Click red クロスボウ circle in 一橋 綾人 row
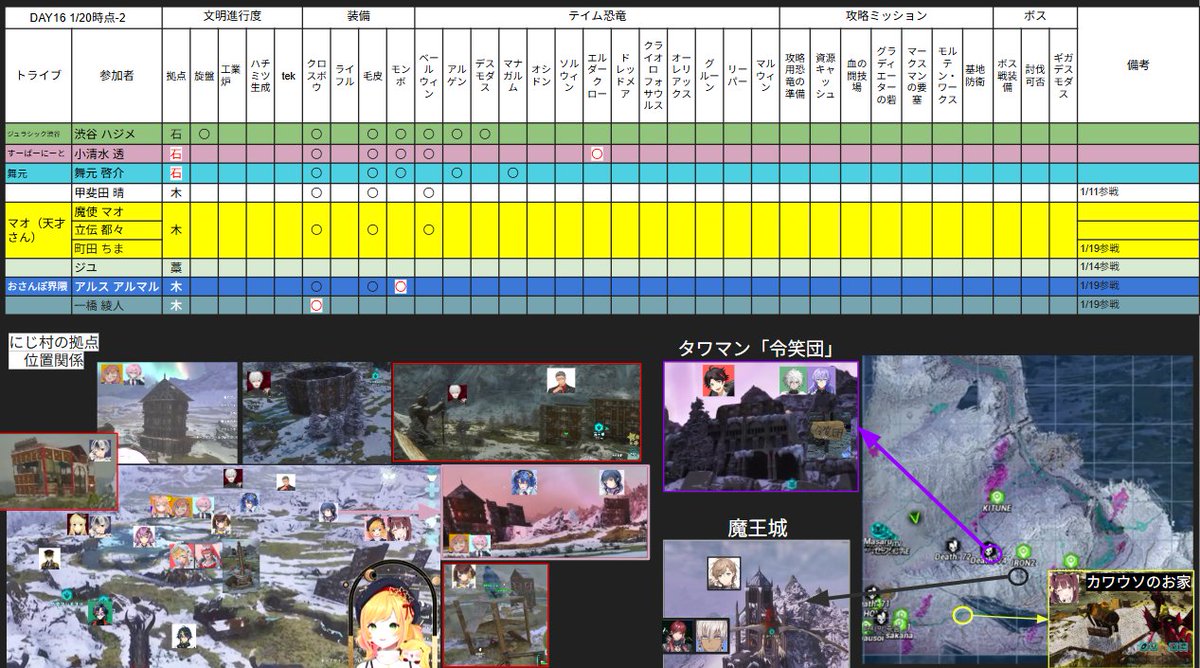The width and height of the screenshot is (1200, 668). (x=316, y=306)
